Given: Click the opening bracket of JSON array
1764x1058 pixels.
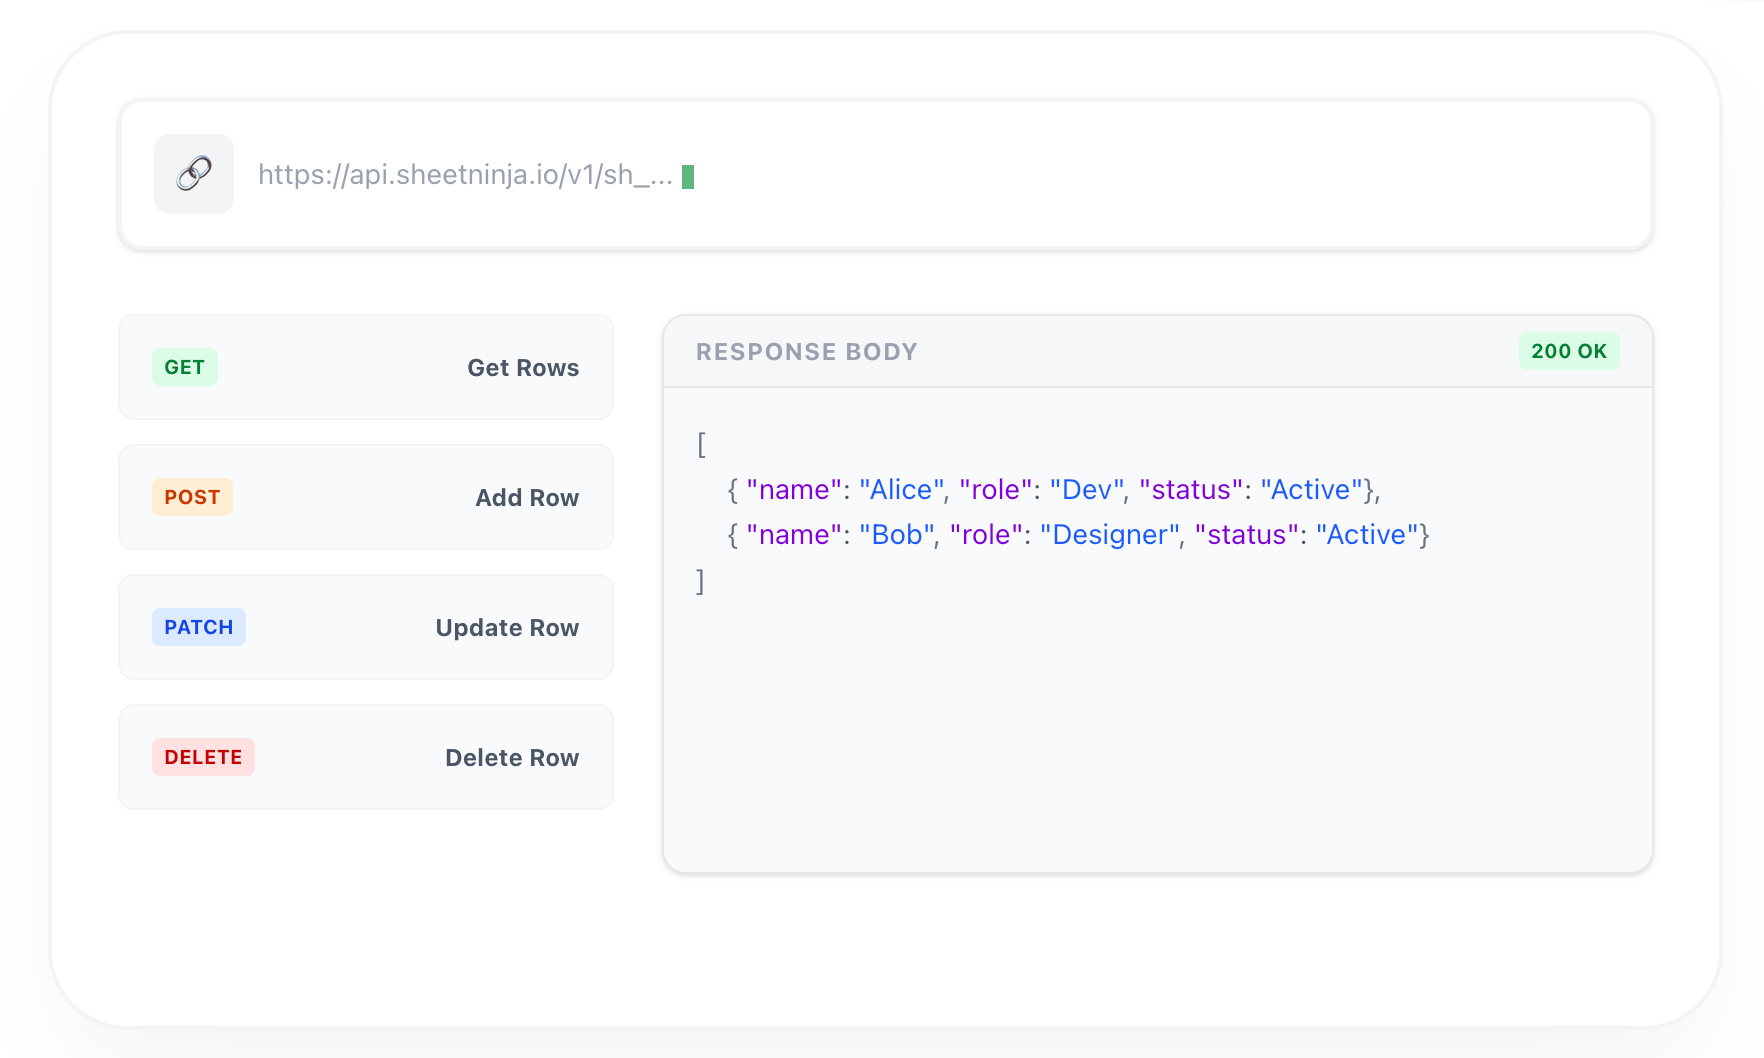Looking at the screenshot, I should click(x=701, y=444).
